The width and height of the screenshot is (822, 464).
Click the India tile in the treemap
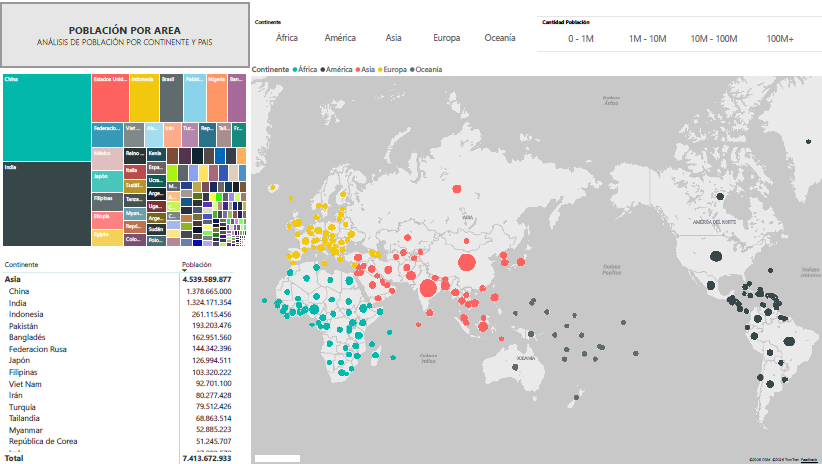[x=47, y=203]
